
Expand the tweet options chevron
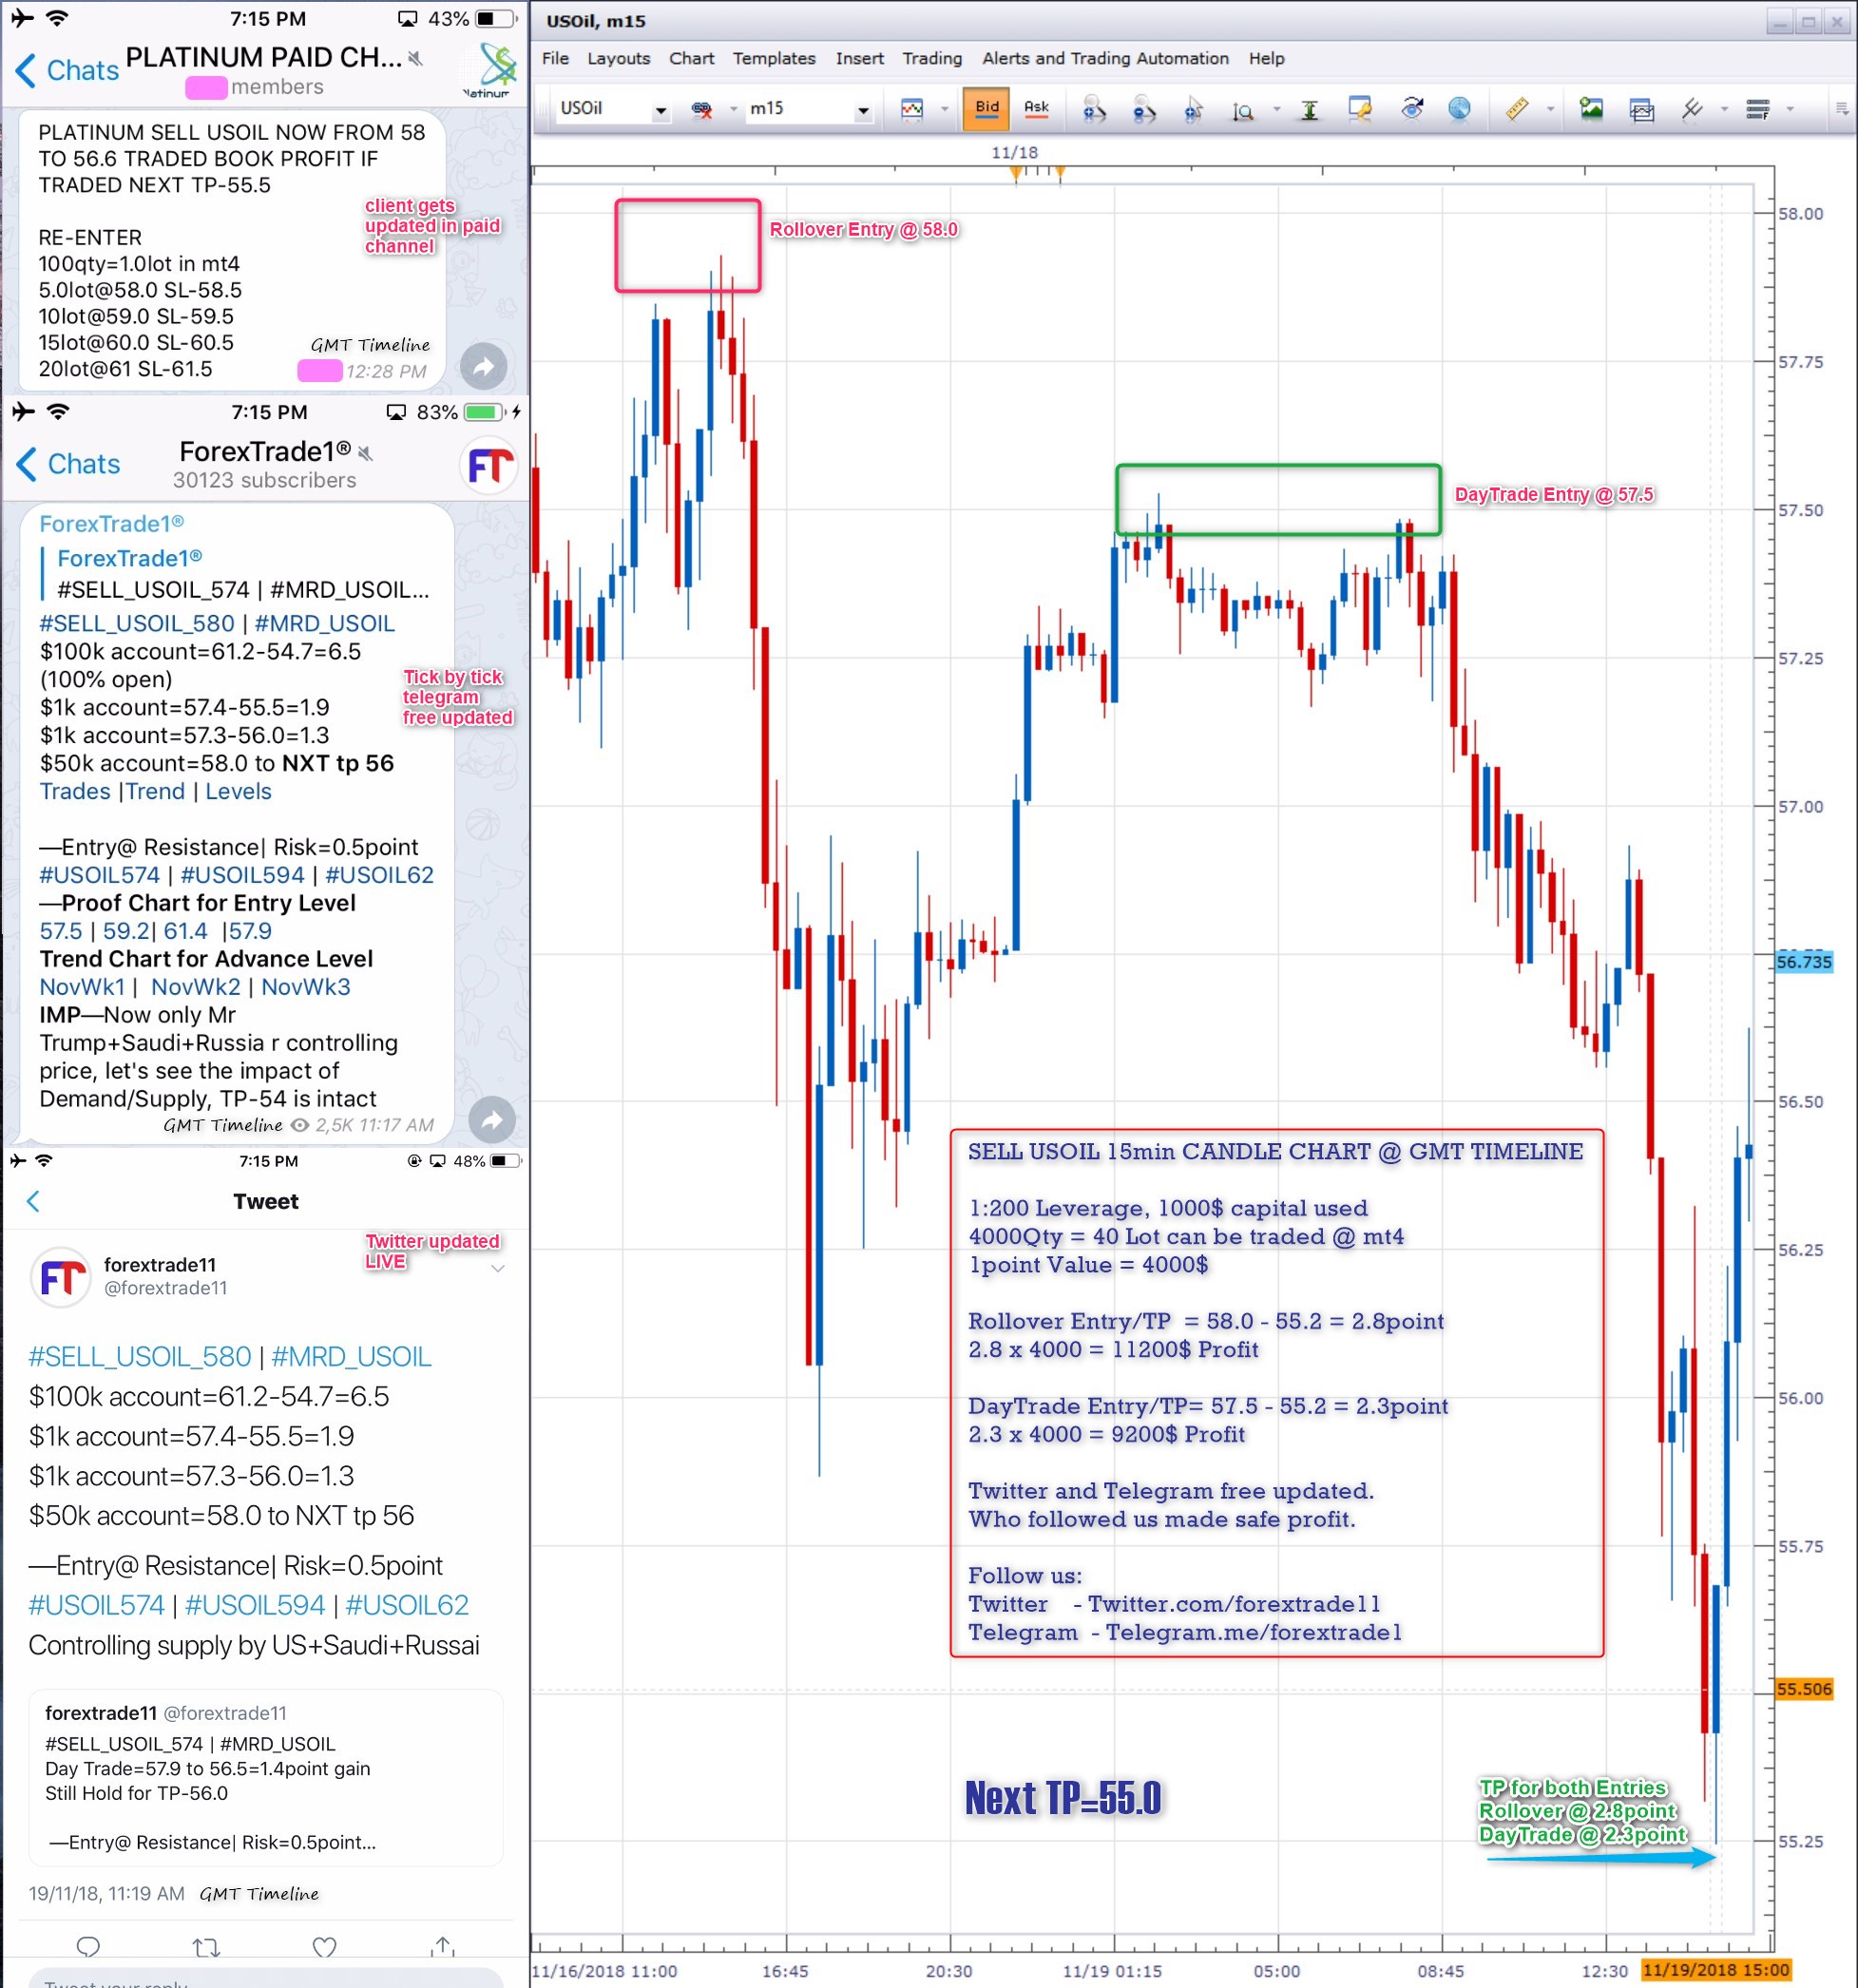(497, 1268)
